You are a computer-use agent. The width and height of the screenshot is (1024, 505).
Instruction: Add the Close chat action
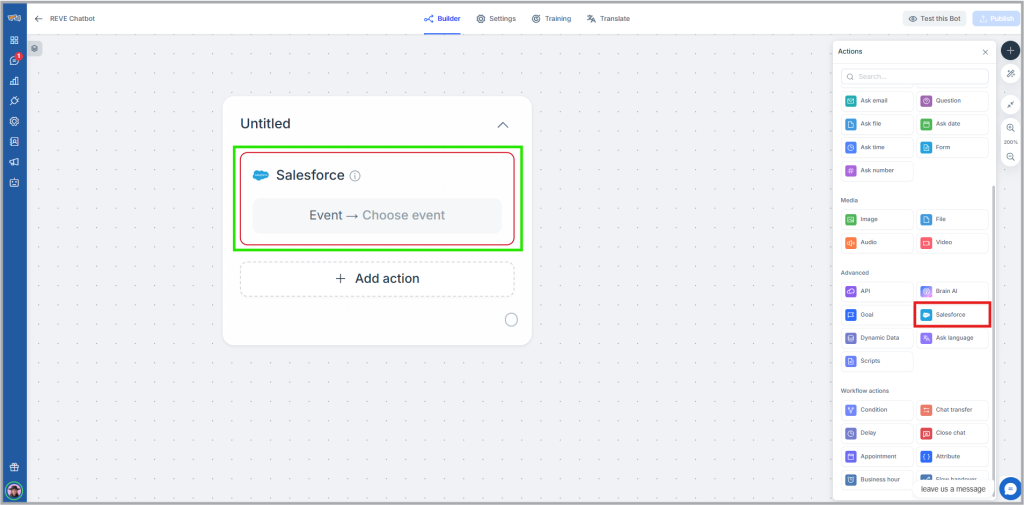click(x=952, y=433)
